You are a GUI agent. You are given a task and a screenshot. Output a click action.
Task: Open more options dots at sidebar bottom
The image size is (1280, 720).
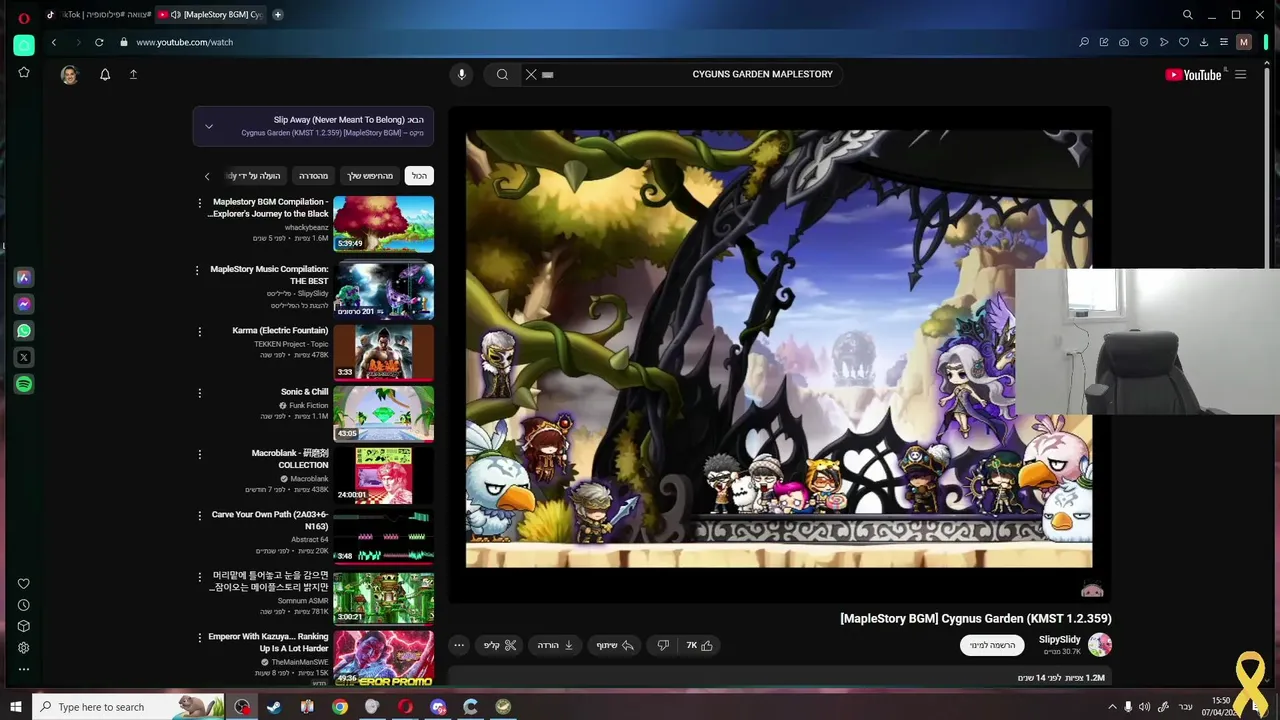coord(24,669)
